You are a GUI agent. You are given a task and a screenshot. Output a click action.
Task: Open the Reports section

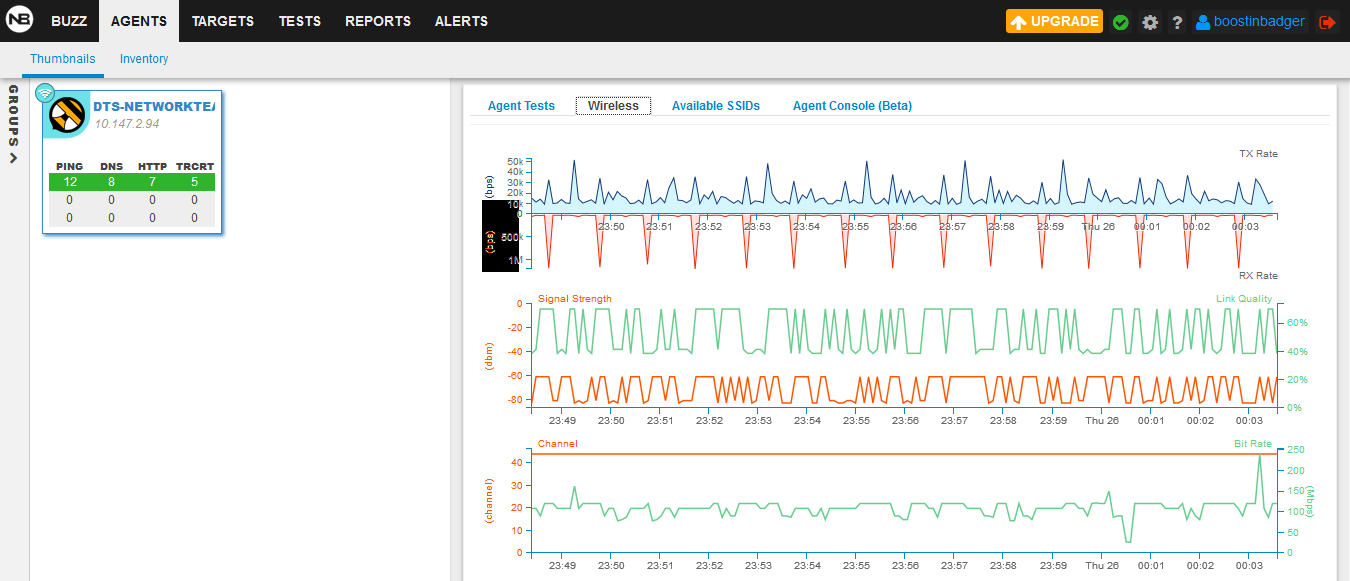tap(378, 21)
